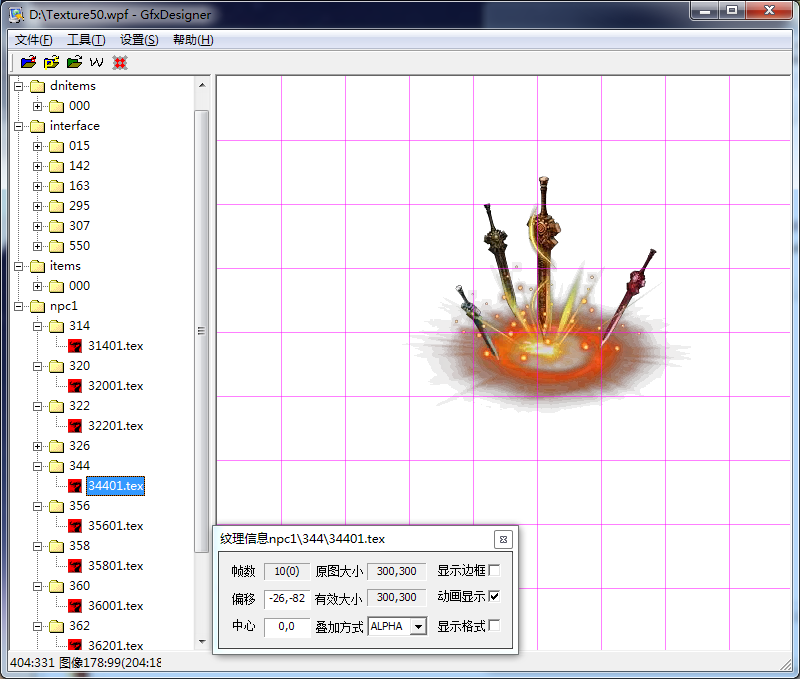Expand folder 000 under items
Screen dimensions: 800x679
pos(37,286)
